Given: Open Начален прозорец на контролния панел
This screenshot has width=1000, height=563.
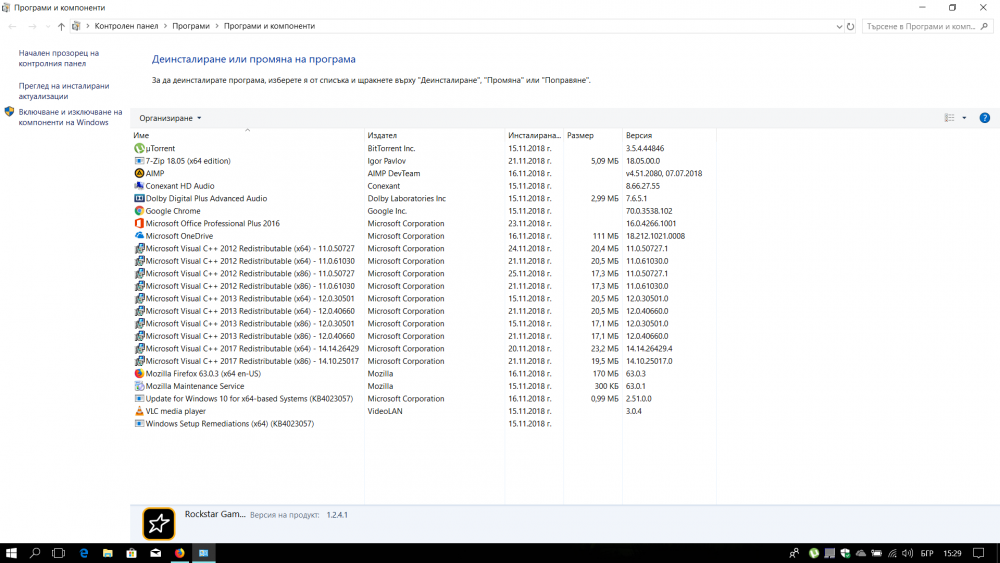Looking at the screenshot, I should [x=59, y=58].
